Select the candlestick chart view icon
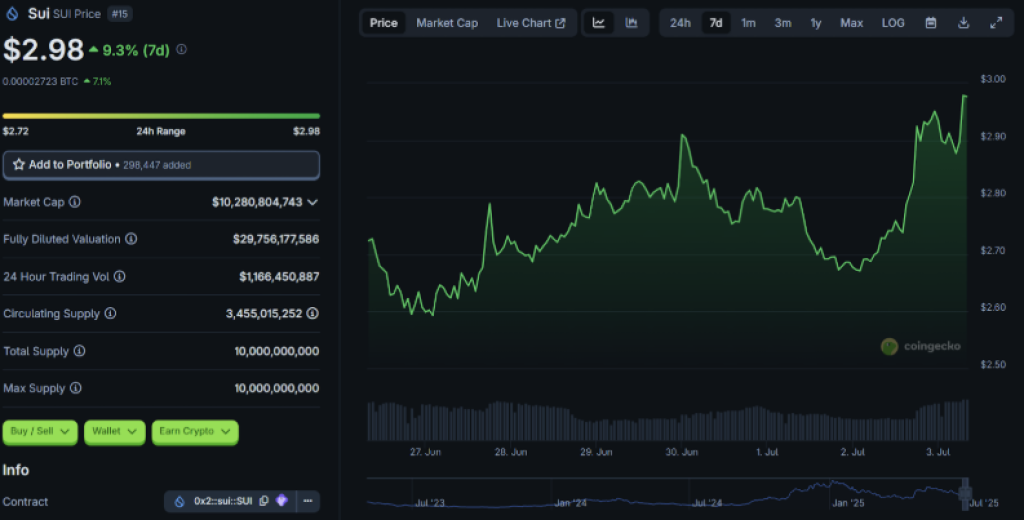Screen dimensions: 1024x520 pos(631,23)
